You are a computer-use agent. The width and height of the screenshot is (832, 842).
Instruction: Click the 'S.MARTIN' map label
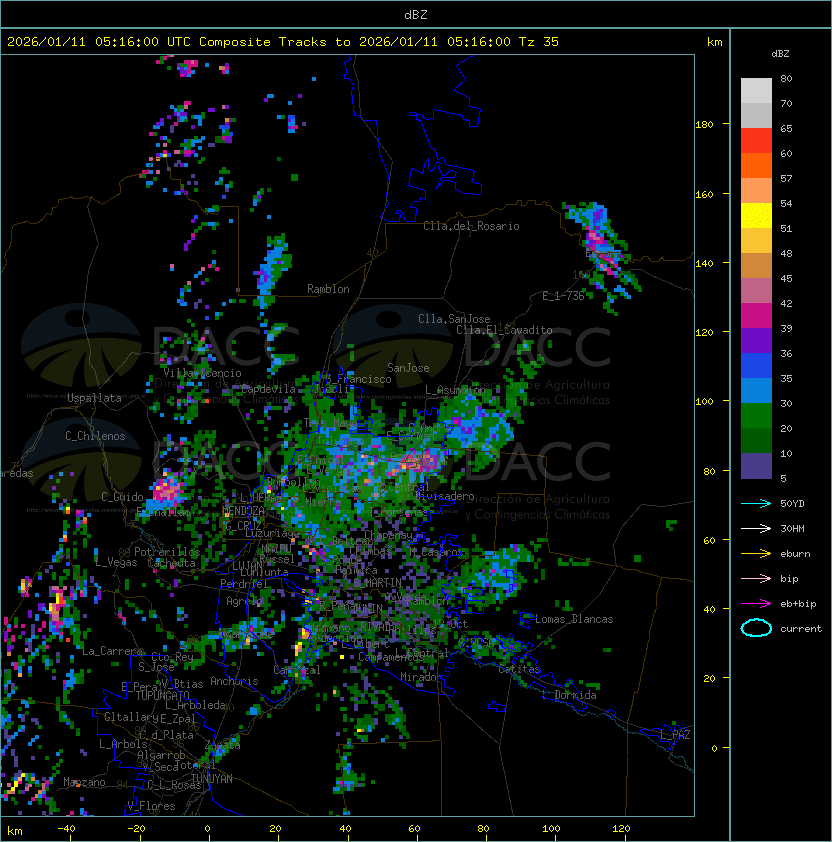[x=377, y=583]
